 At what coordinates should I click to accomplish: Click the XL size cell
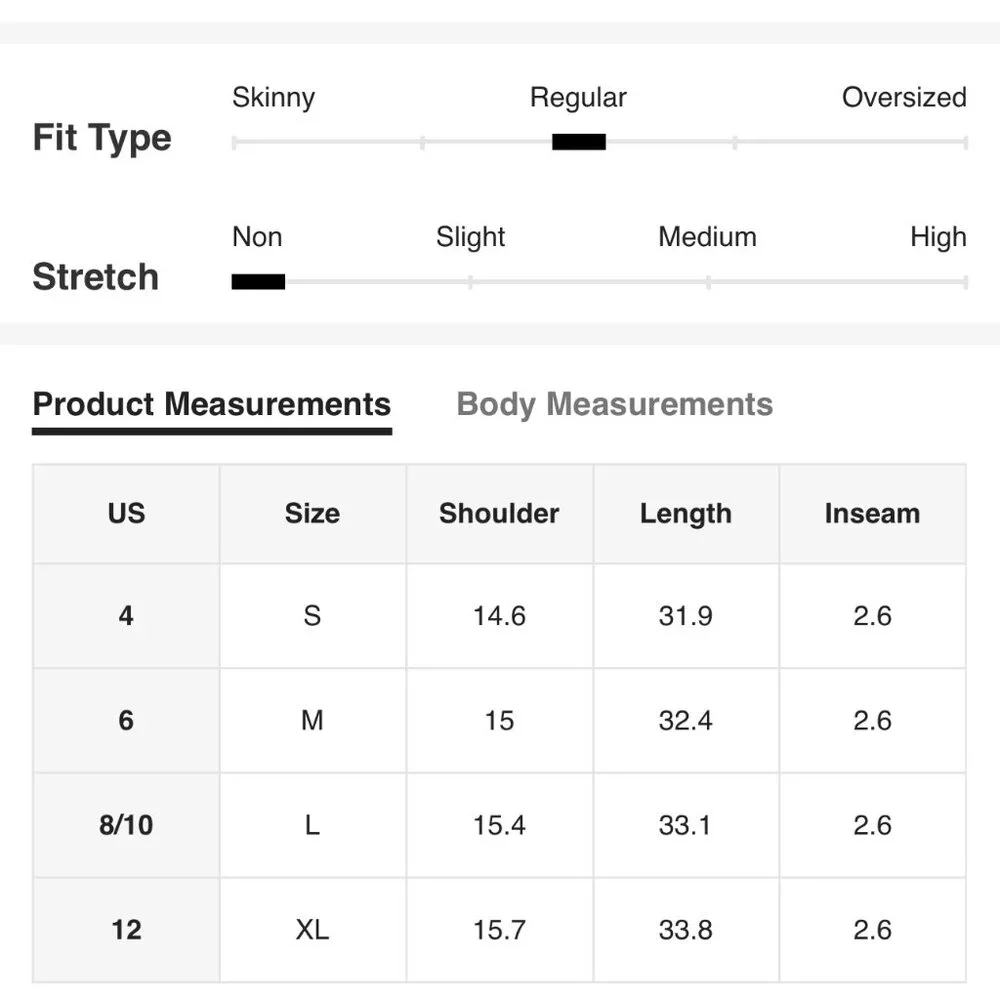(312, 930)
